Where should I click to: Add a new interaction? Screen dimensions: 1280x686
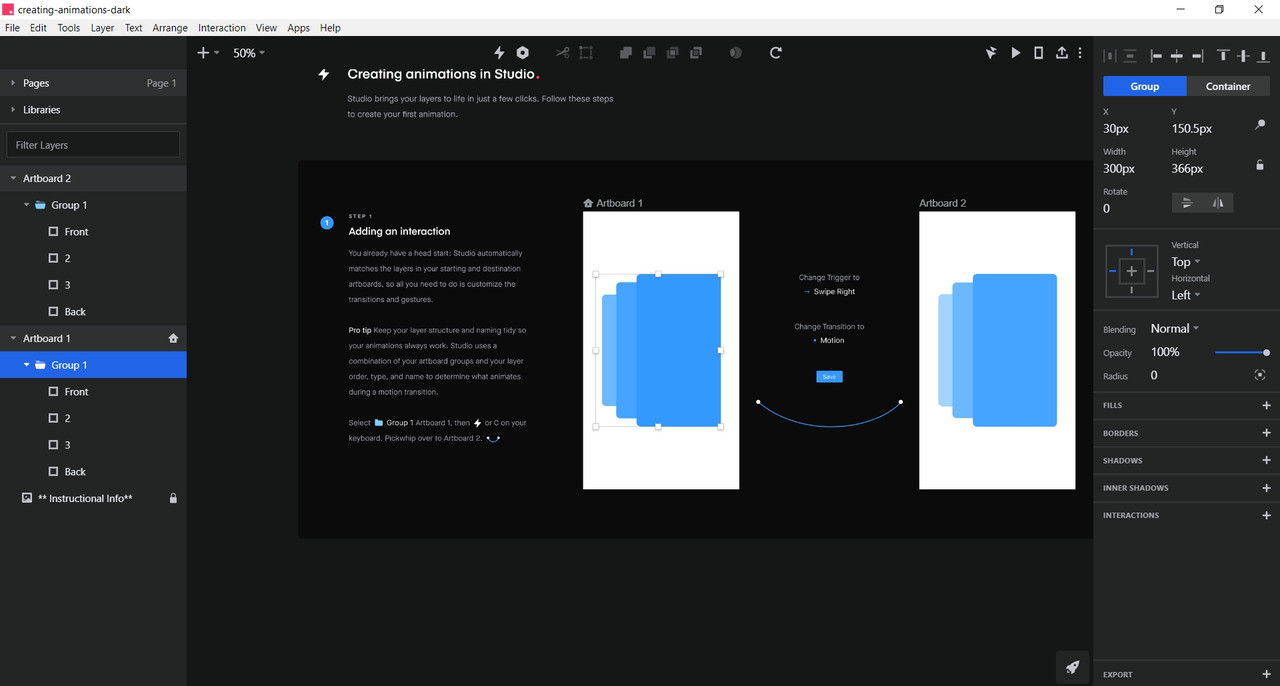tap(1266, 515)
